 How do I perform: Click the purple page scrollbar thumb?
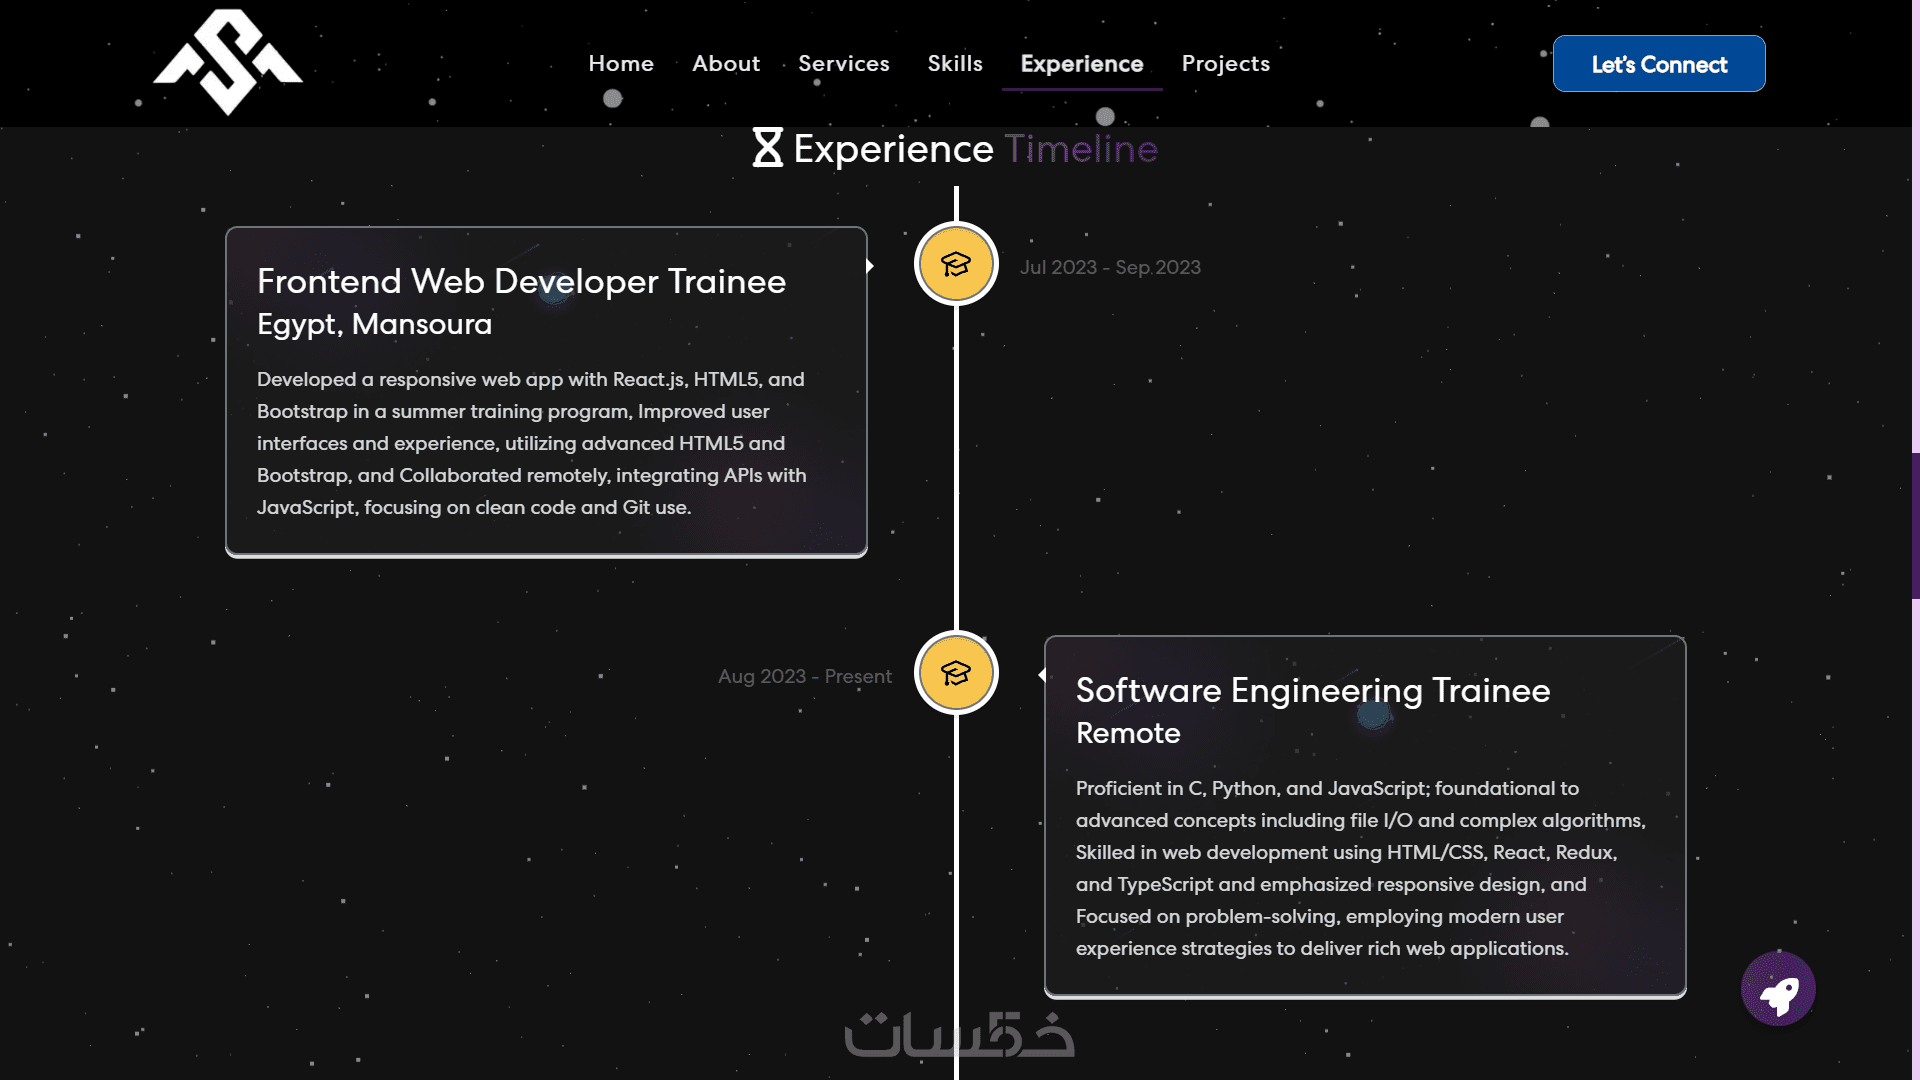click(x=1915, y=525)
